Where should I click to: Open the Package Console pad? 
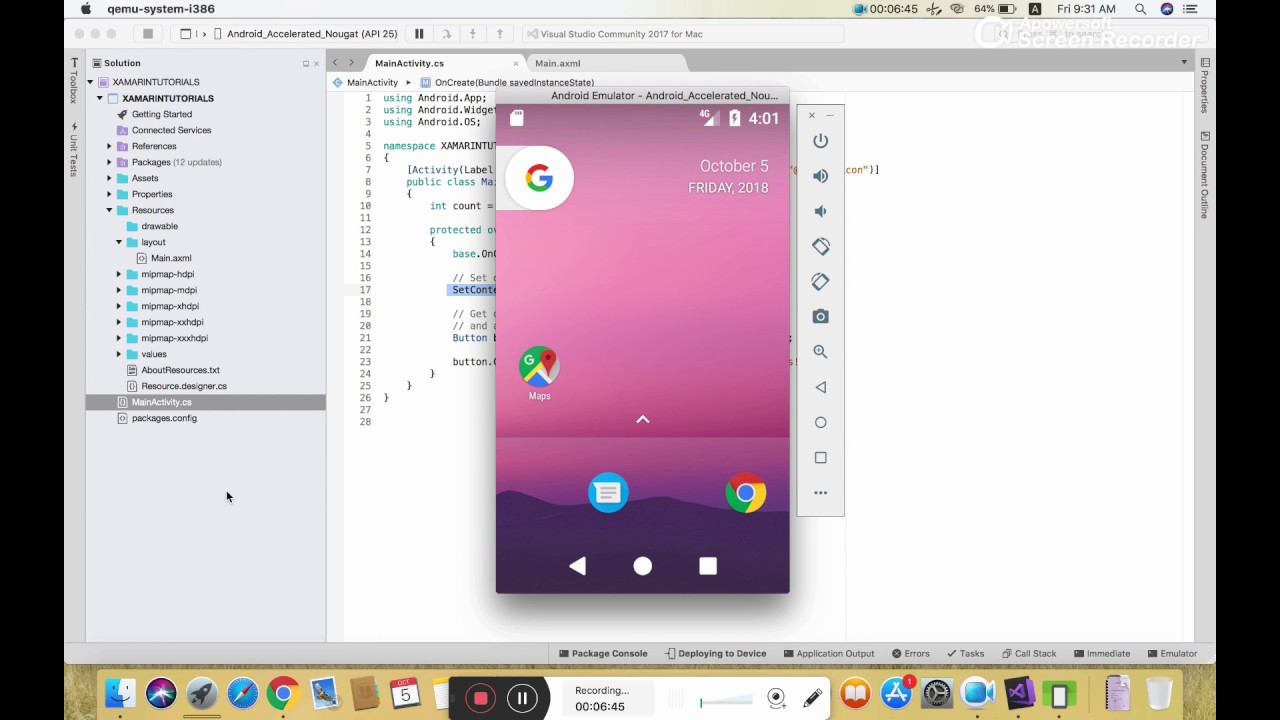(603, 653)
